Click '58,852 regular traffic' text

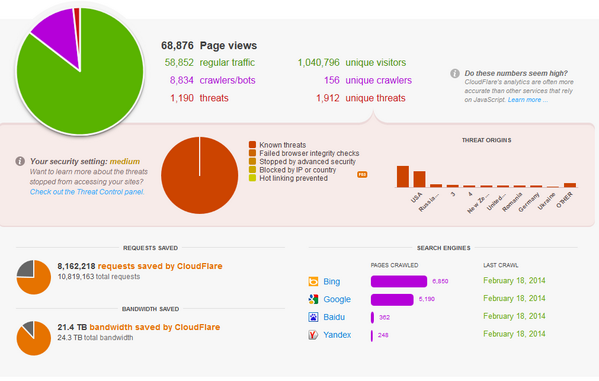[x=210, y=62]
